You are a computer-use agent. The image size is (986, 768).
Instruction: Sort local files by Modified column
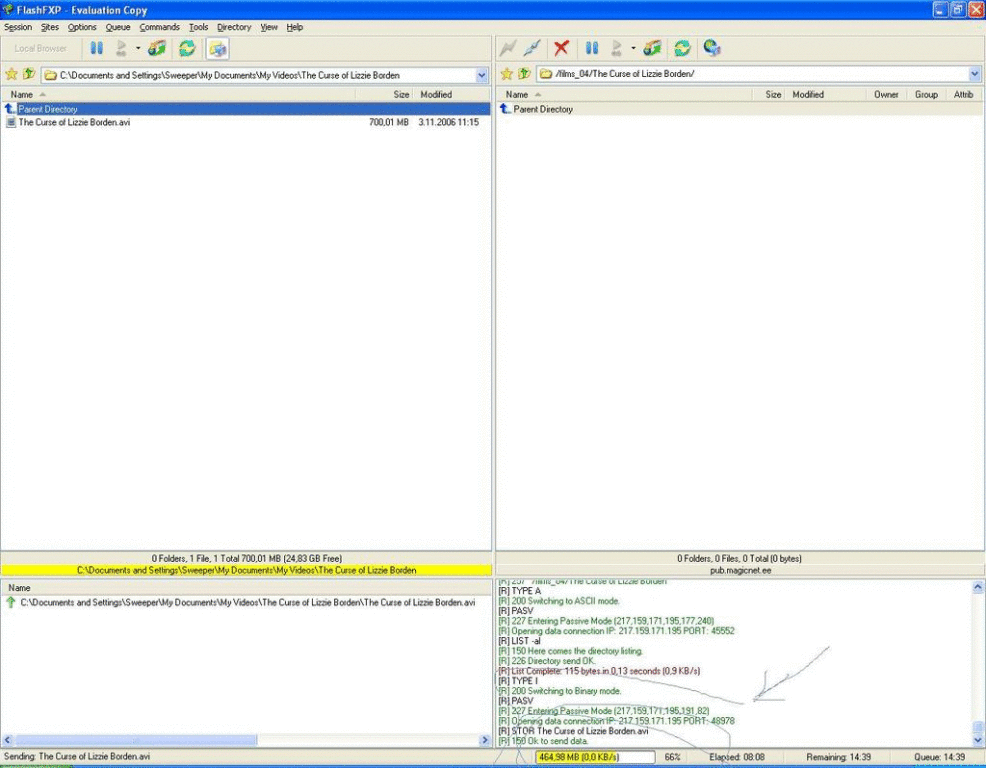451,94
